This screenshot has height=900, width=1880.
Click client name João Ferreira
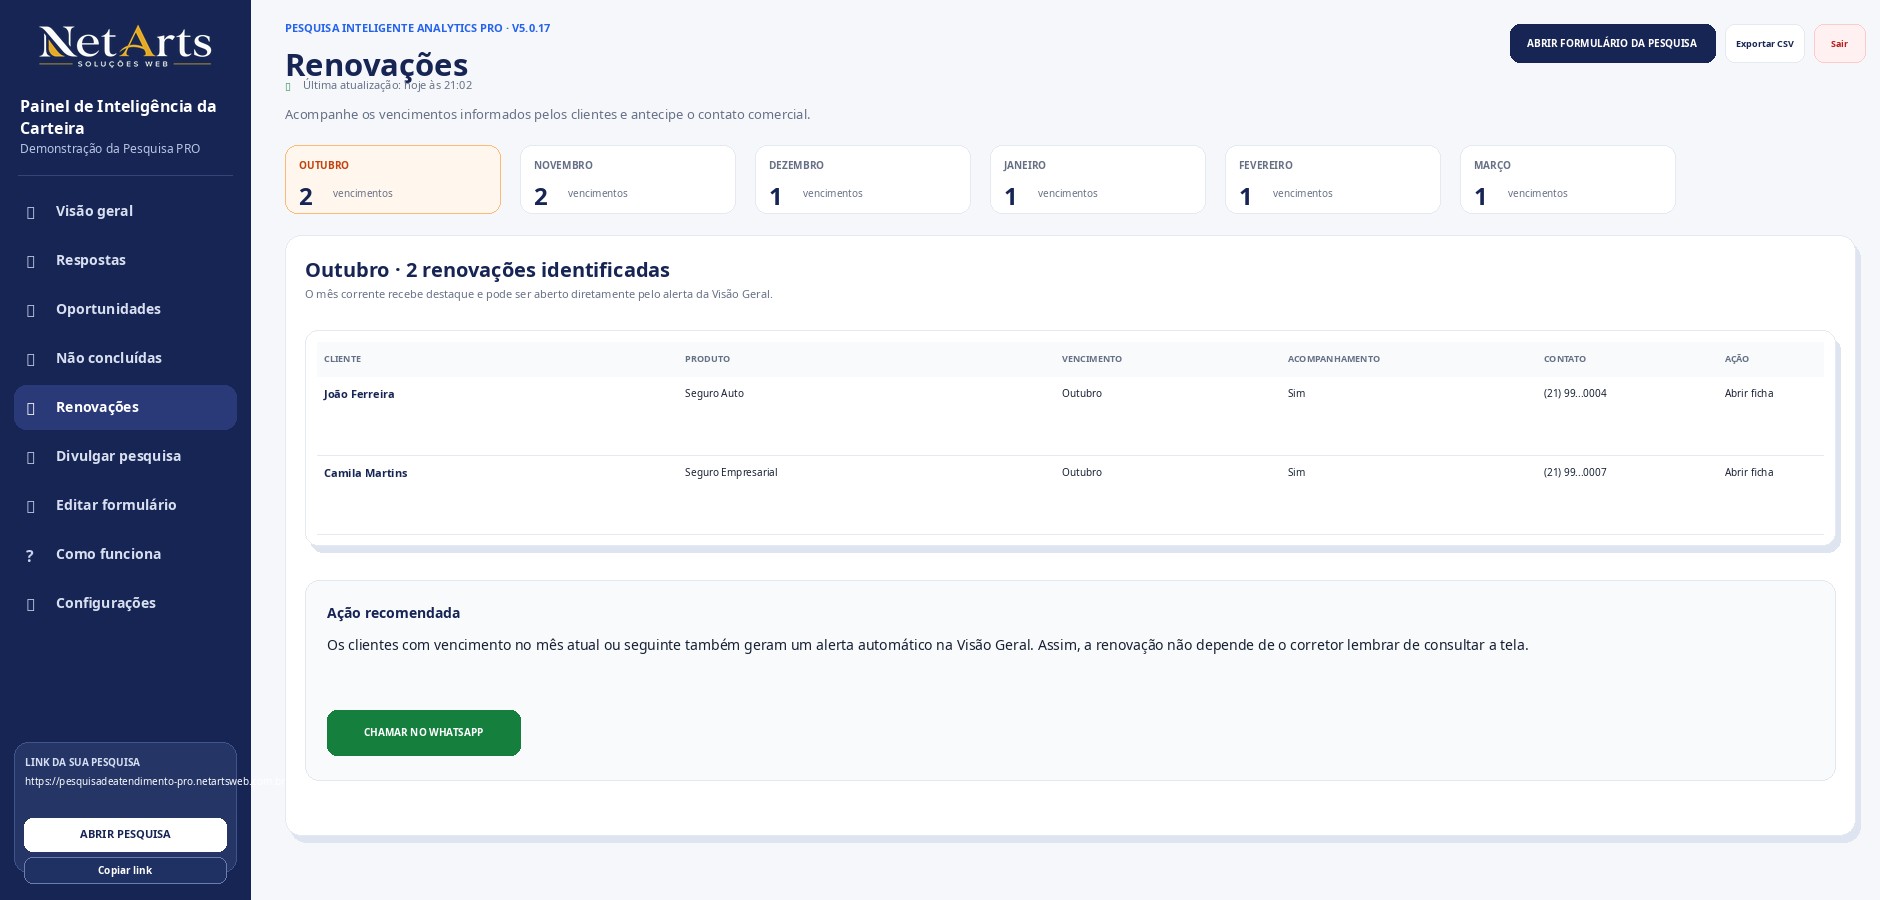tap(359, 395)
